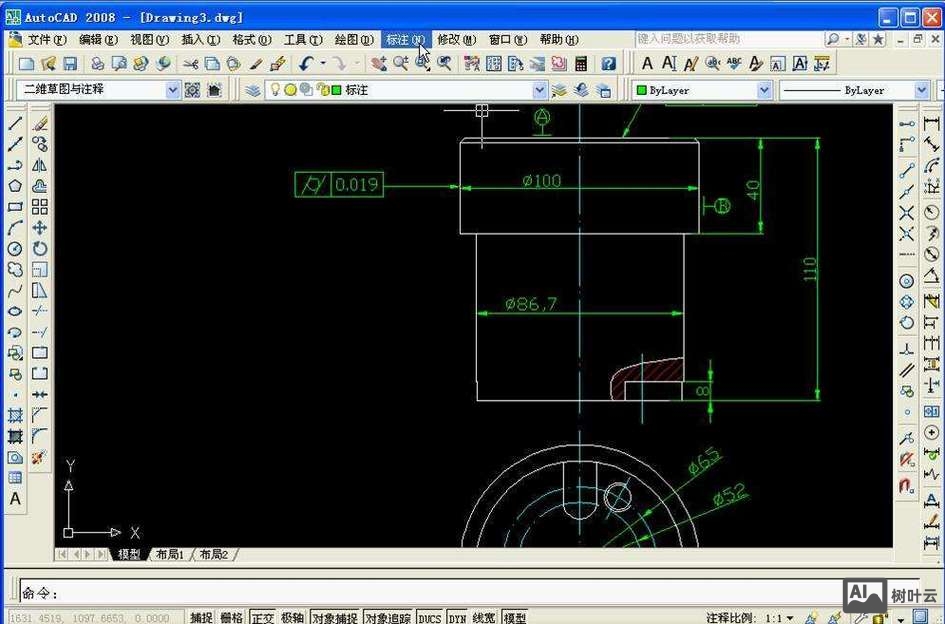The image size is (945, 624).
Task: Toggle 对象捕捉 object snap button
Action: 334,618
